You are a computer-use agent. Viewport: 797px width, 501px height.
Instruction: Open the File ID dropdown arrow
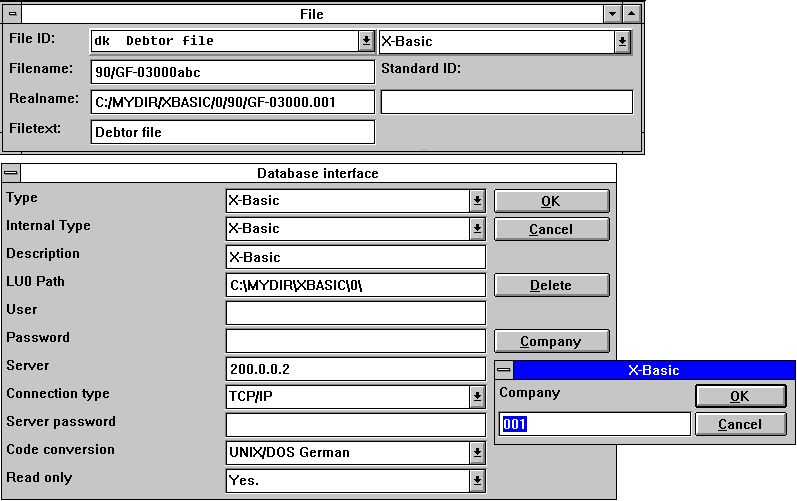pyautogui.click(x=366, y=41)
